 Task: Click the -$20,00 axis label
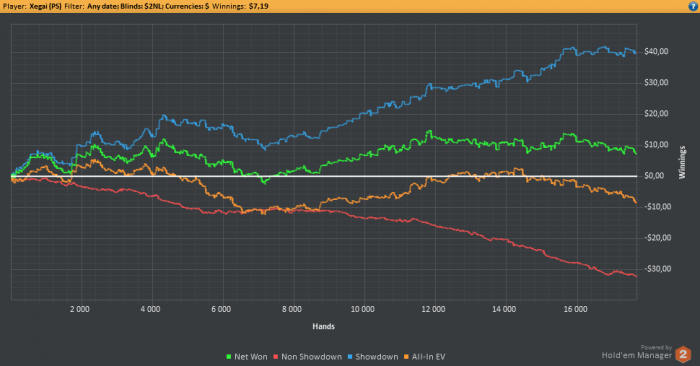(x=657, y=238)
